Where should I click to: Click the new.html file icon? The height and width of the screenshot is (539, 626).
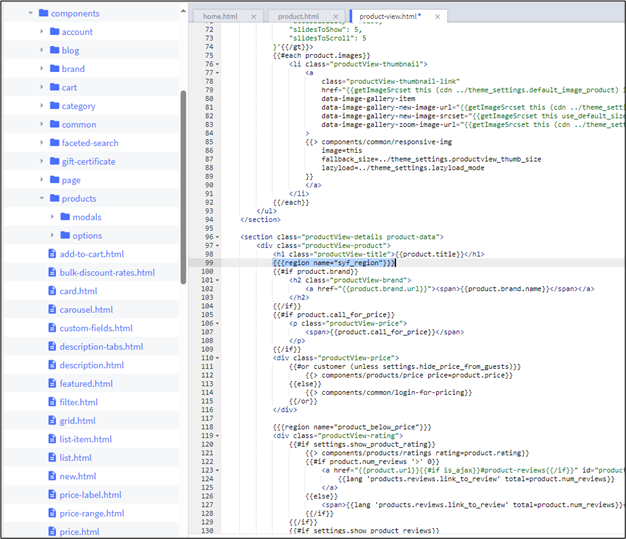52,476
